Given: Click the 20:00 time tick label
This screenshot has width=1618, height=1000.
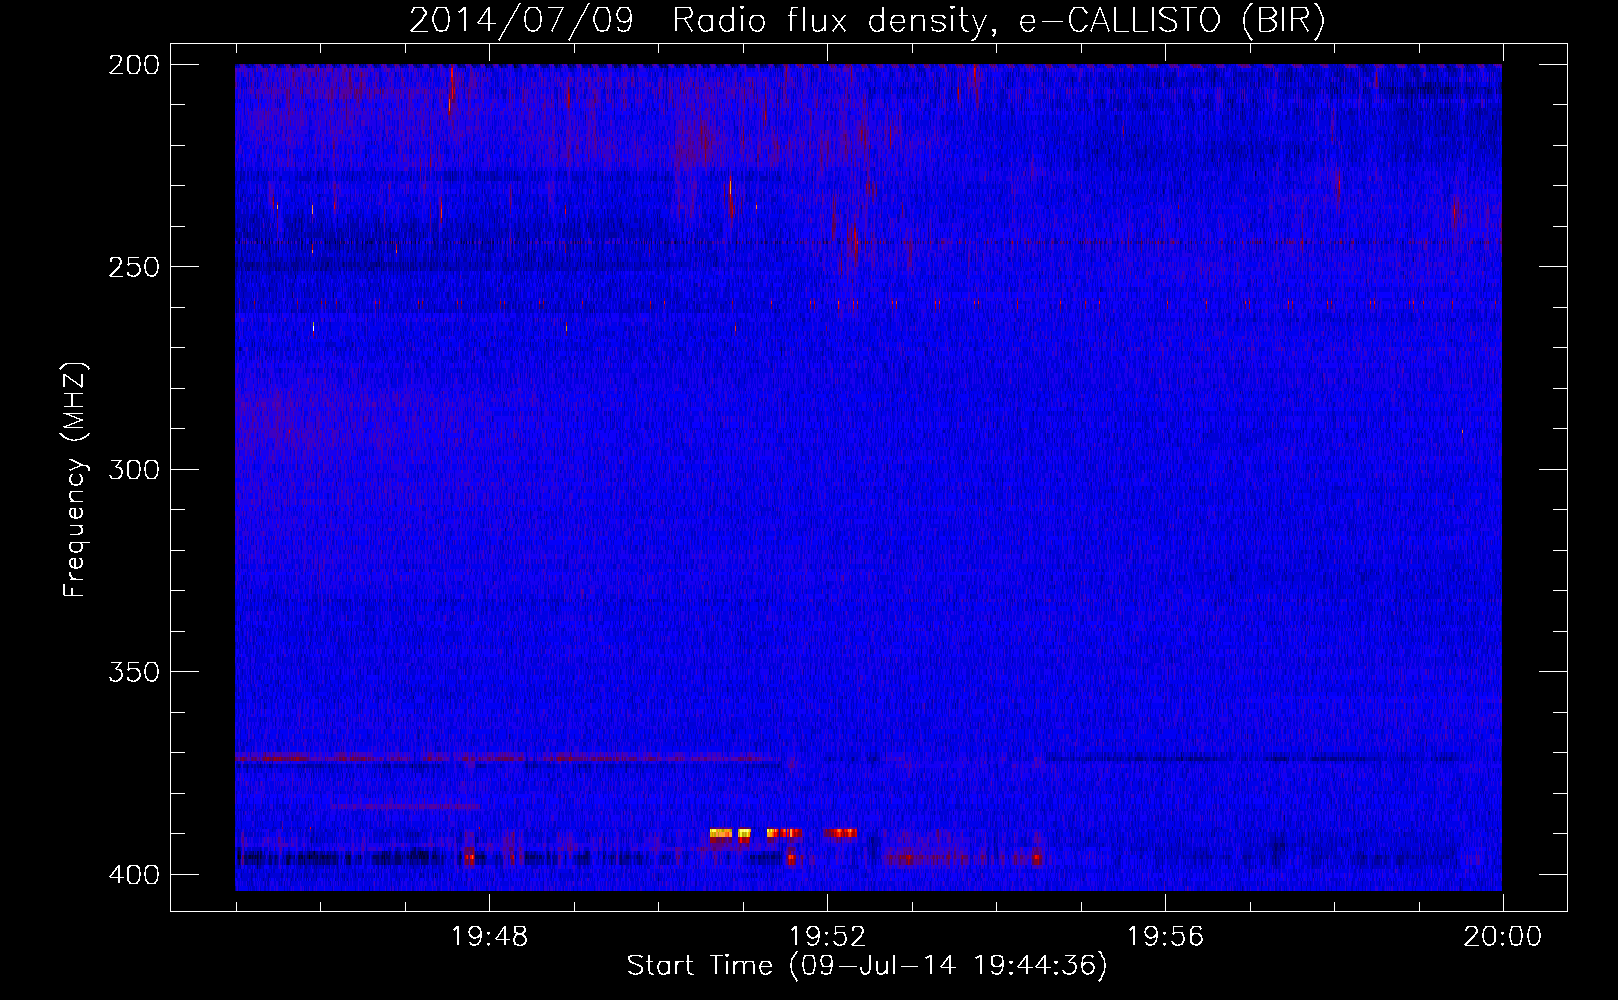Looking at the screenshot, I should 1502,937.
